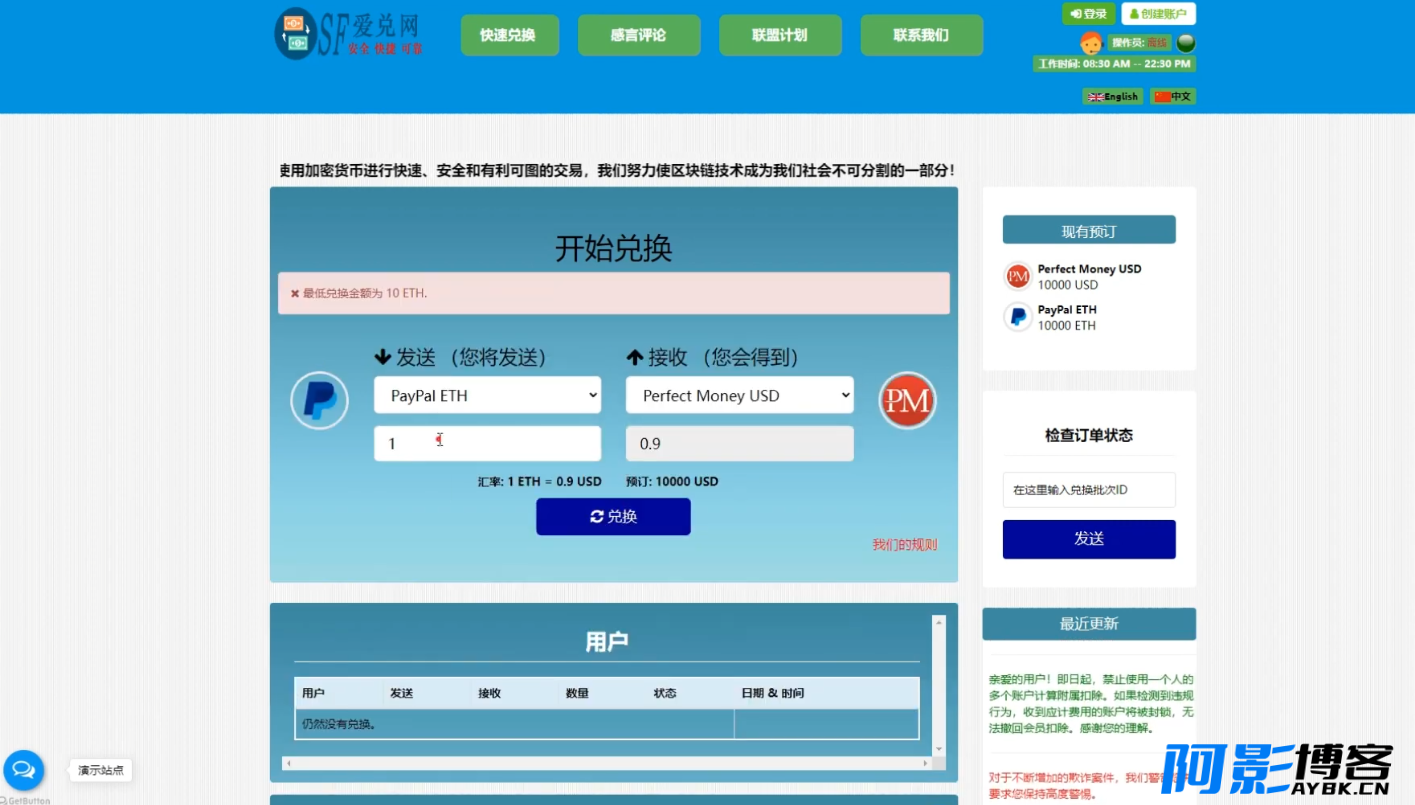Expand the Perfect Money USD receive dropdown
The width and height of the screenshot is (1415, 805).
(740, 395)
